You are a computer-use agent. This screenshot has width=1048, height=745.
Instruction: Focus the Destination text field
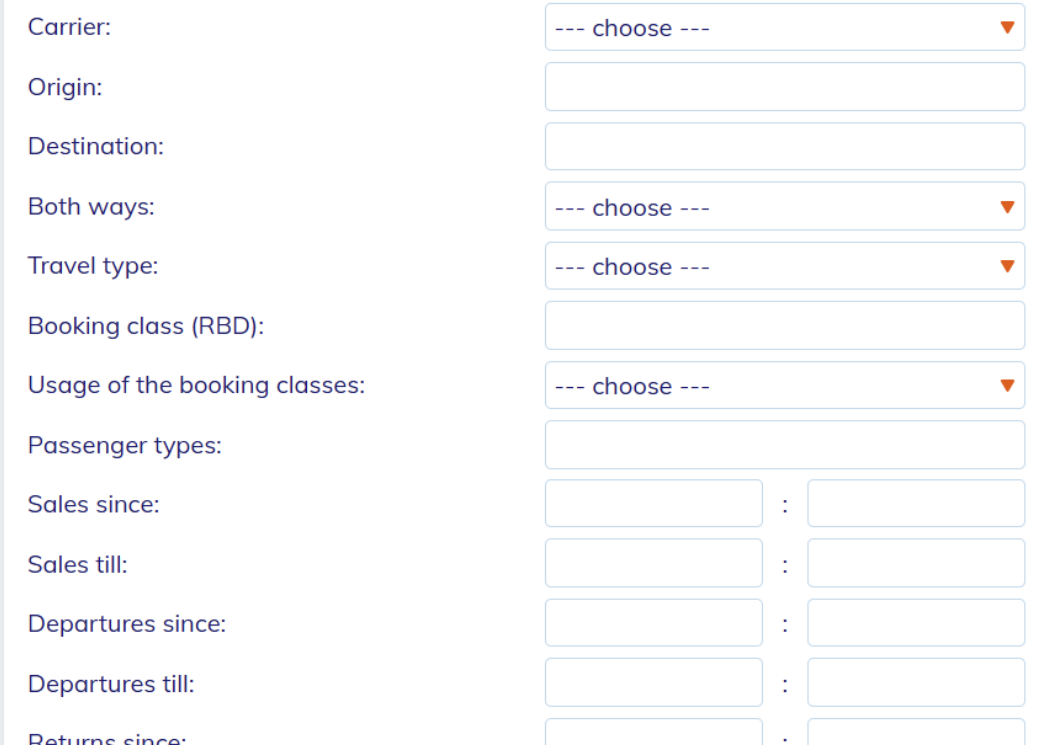coord(784,147)
